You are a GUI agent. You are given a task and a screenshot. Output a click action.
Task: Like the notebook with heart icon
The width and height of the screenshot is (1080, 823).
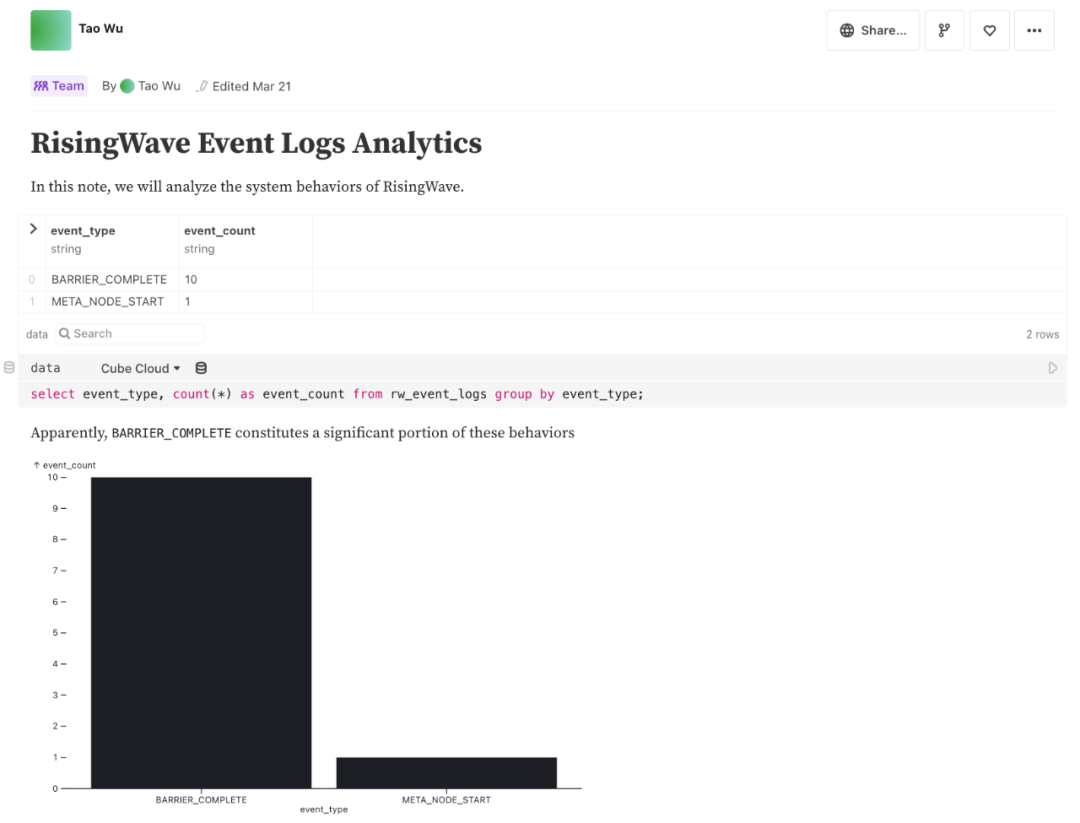tap(989, 30)
